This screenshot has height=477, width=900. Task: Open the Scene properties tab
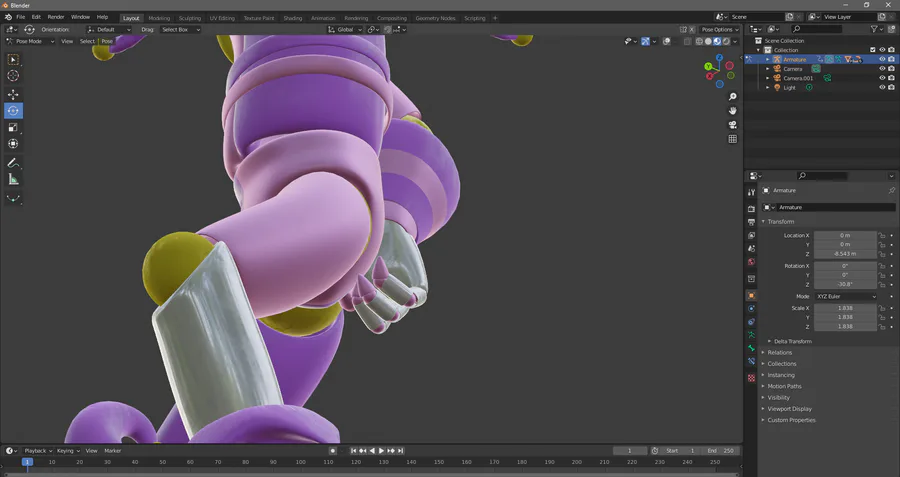coord(751,249)
